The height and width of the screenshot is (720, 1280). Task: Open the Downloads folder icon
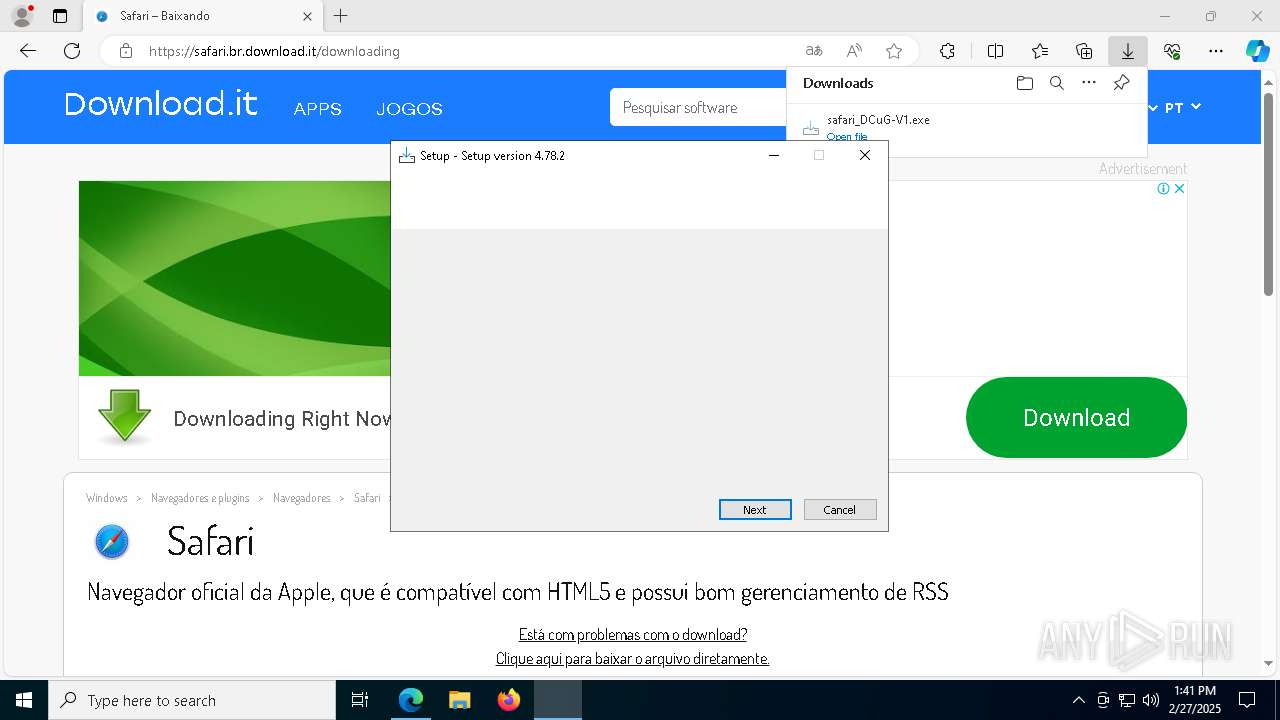coord(1024,83)
